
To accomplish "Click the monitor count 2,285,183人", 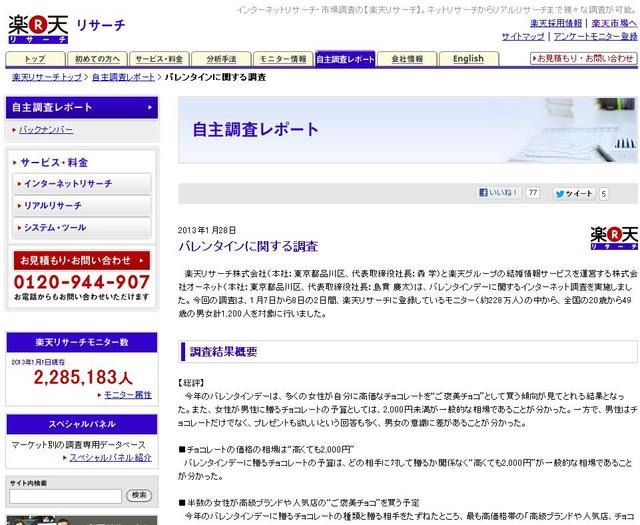I will (83, 377).
